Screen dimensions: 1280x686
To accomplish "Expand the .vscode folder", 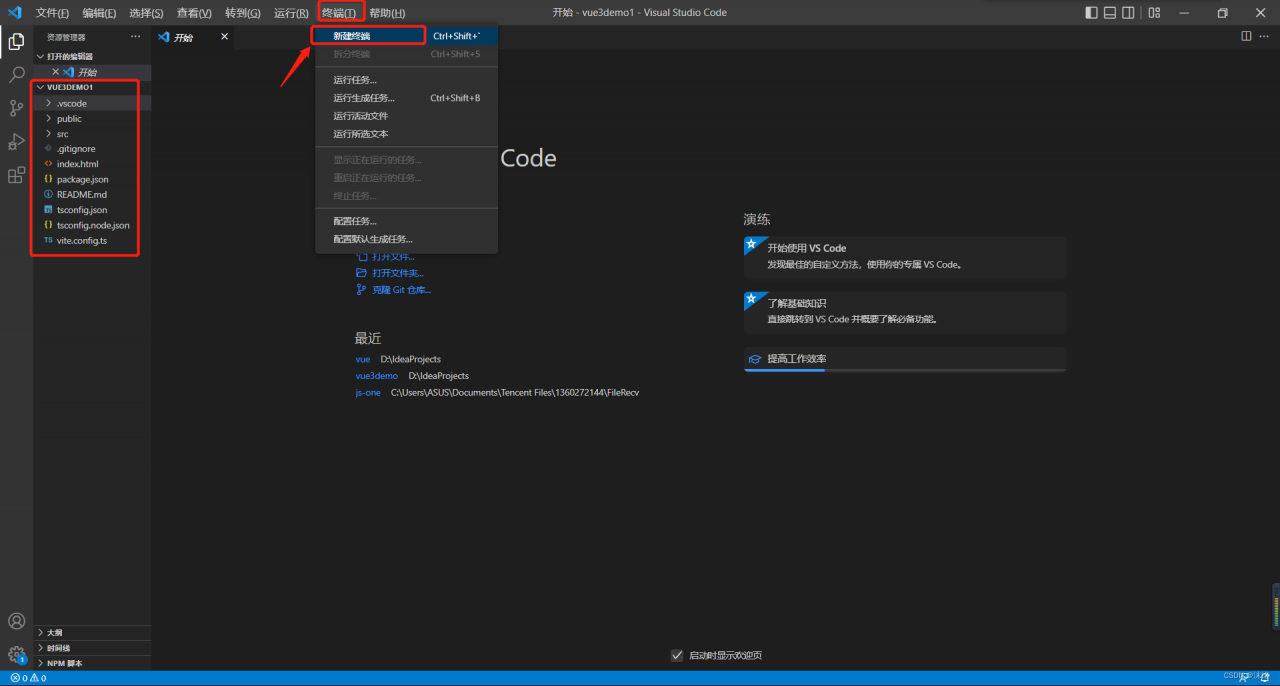I will (92, 103).
